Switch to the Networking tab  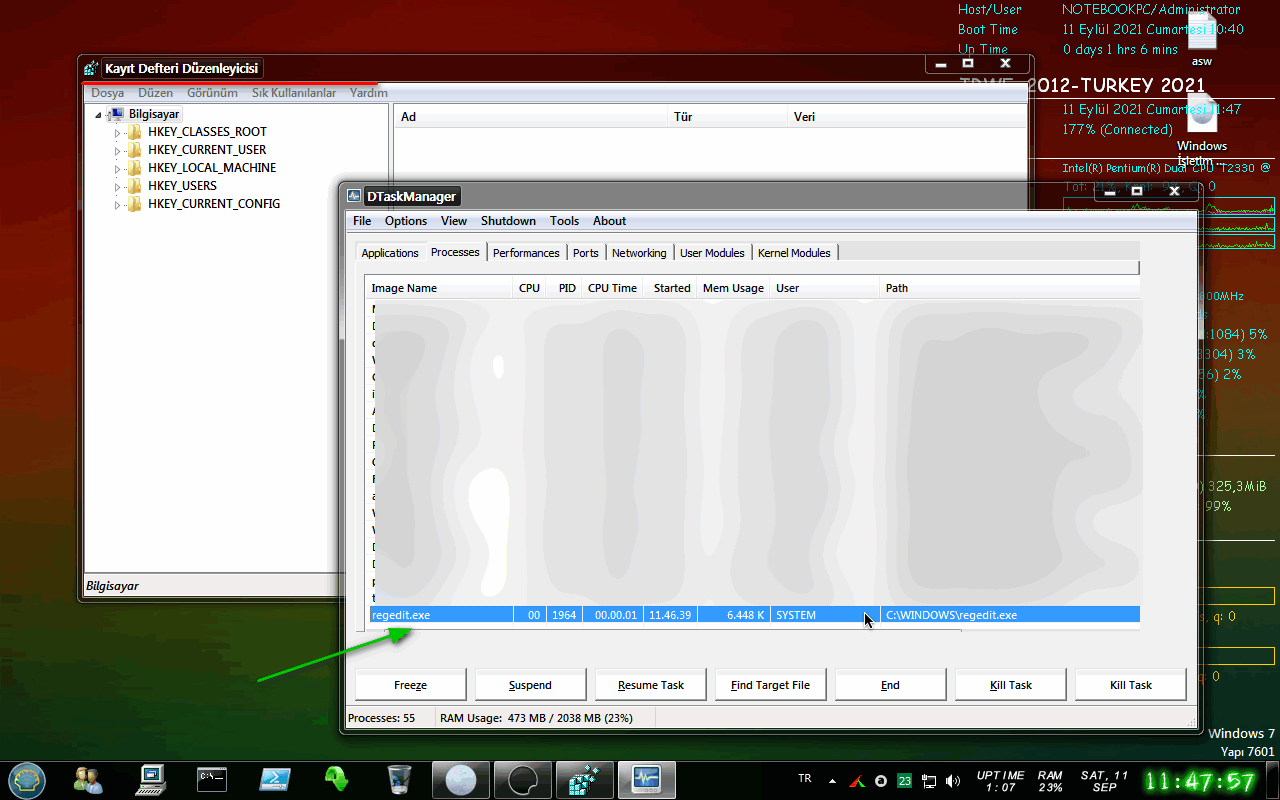[x=639, y=253]
